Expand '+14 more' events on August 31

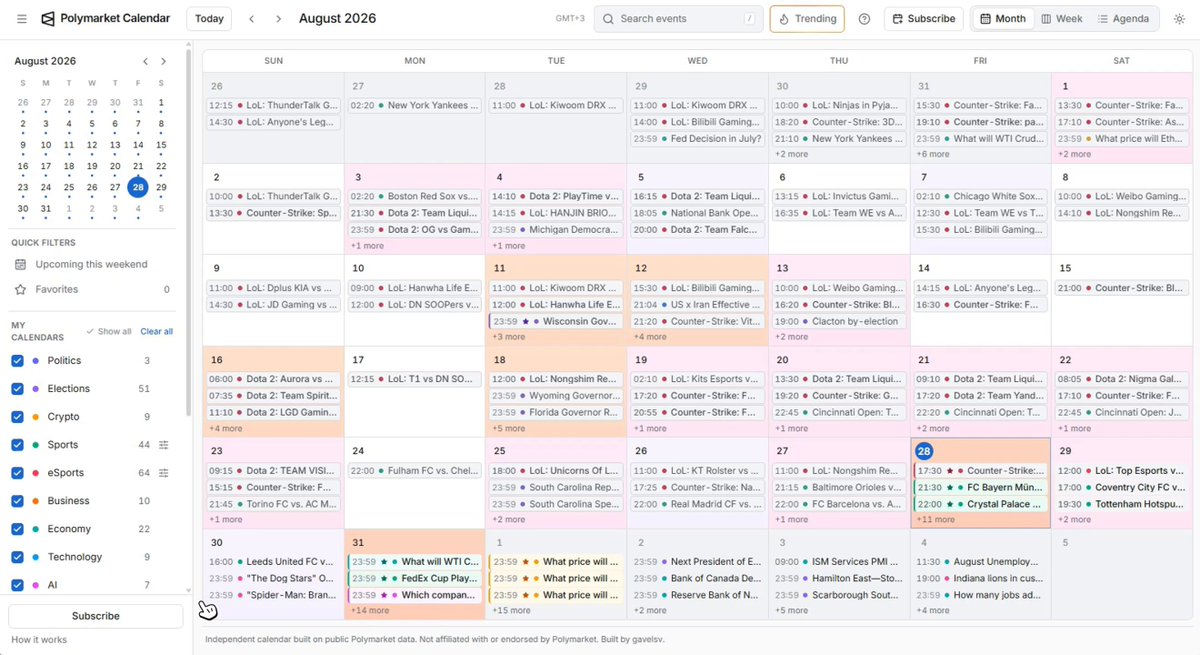[370, 610]
